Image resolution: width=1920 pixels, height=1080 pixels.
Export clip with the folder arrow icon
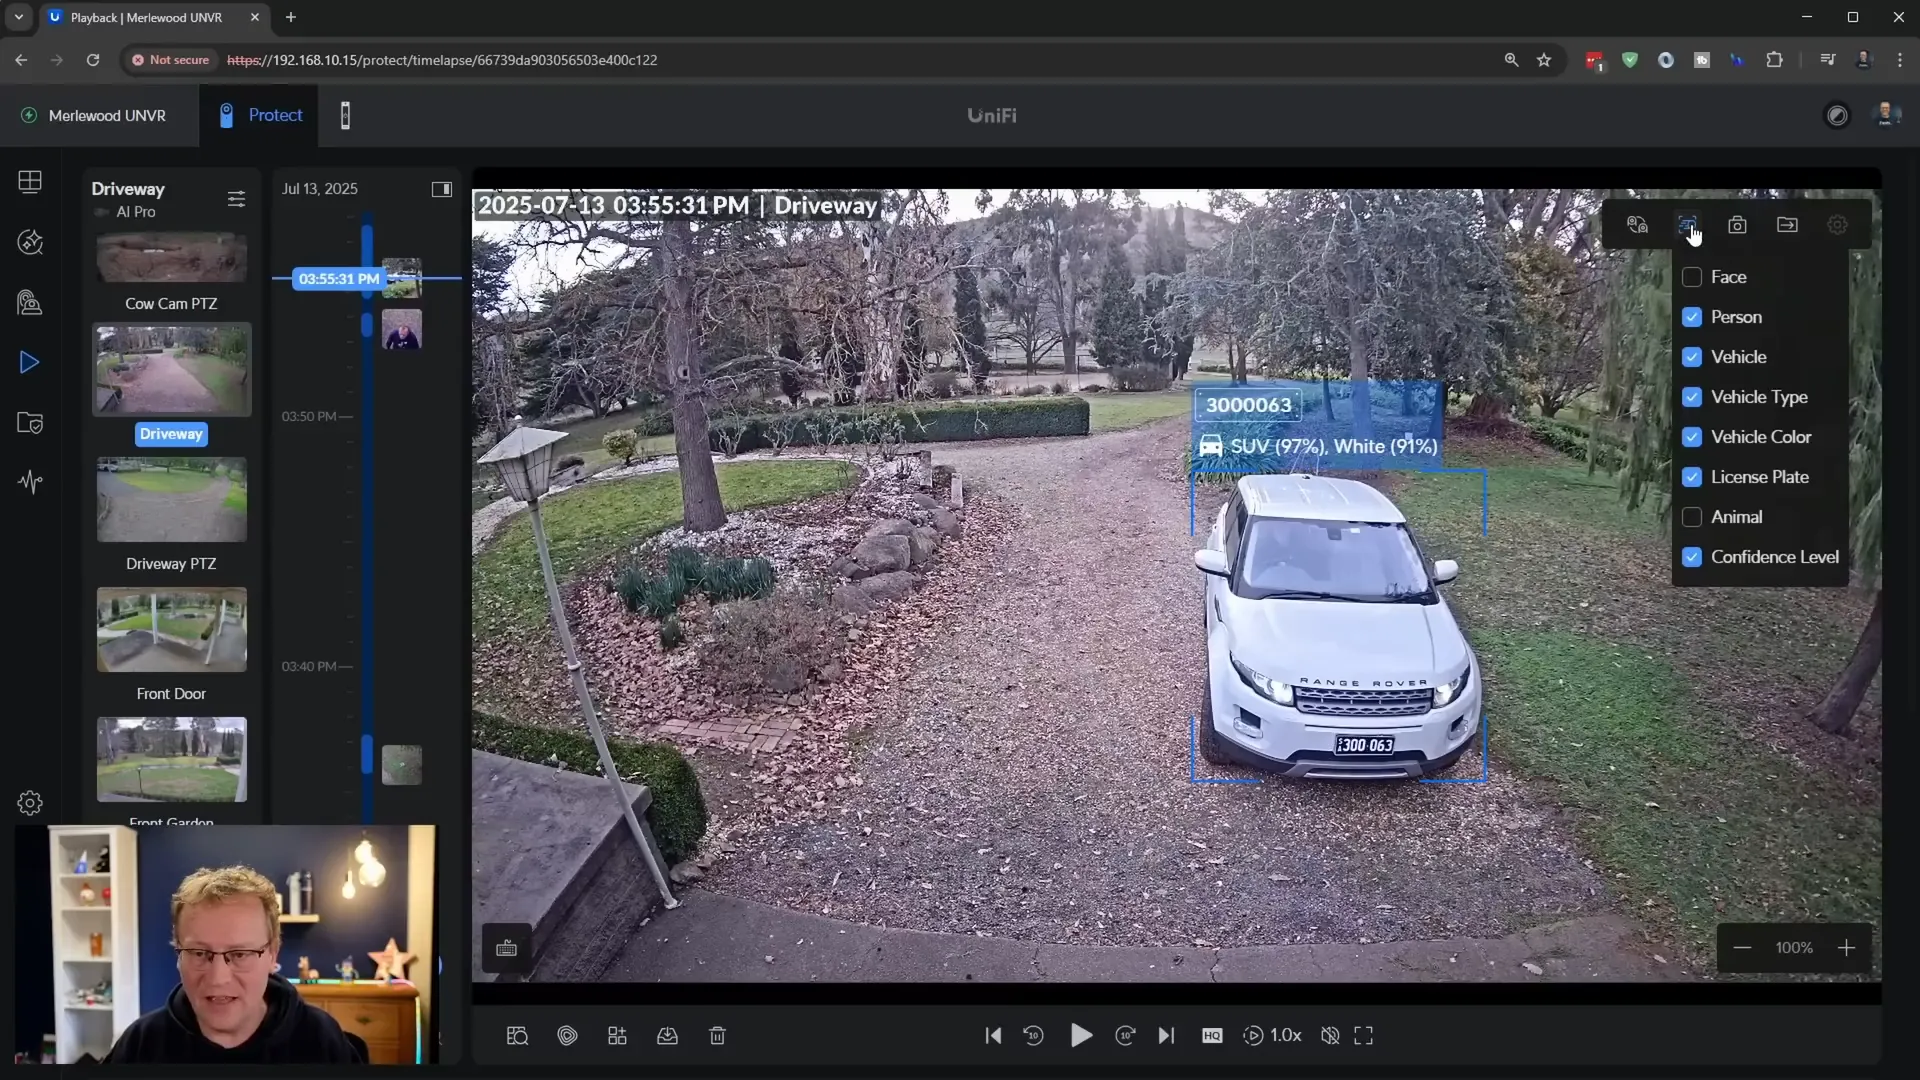pyautogui.click(x=1787, y=225)
